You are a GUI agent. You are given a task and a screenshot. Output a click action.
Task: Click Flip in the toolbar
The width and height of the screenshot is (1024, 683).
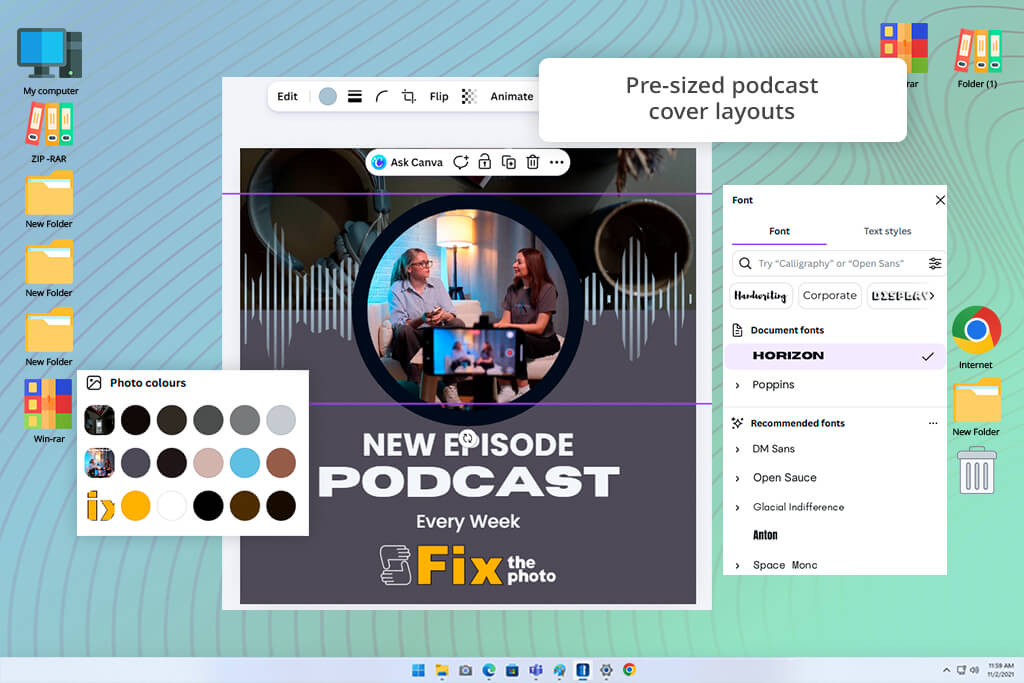pyautogui.click(x=439, y=96)
